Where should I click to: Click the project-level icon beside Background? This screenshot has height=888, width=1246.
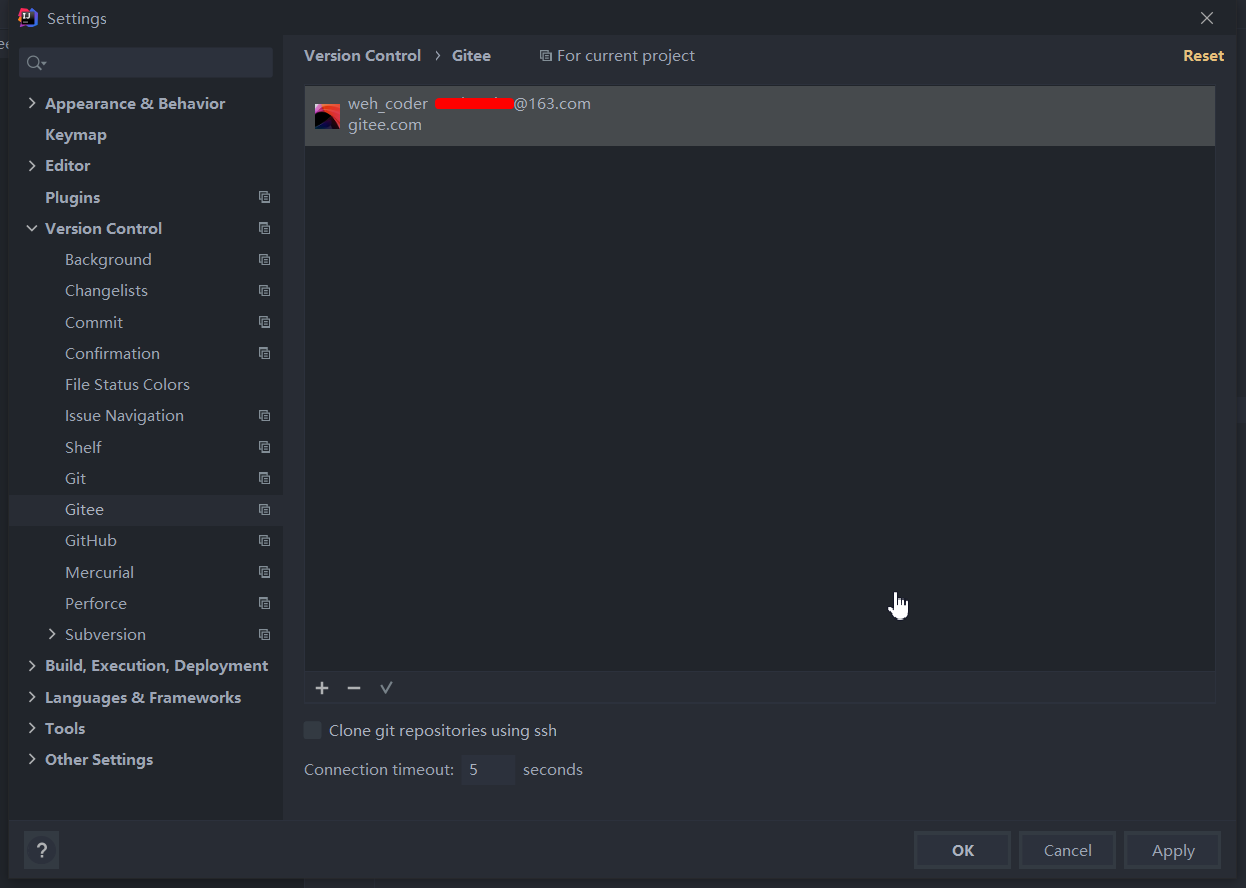(x=264, y=260)
